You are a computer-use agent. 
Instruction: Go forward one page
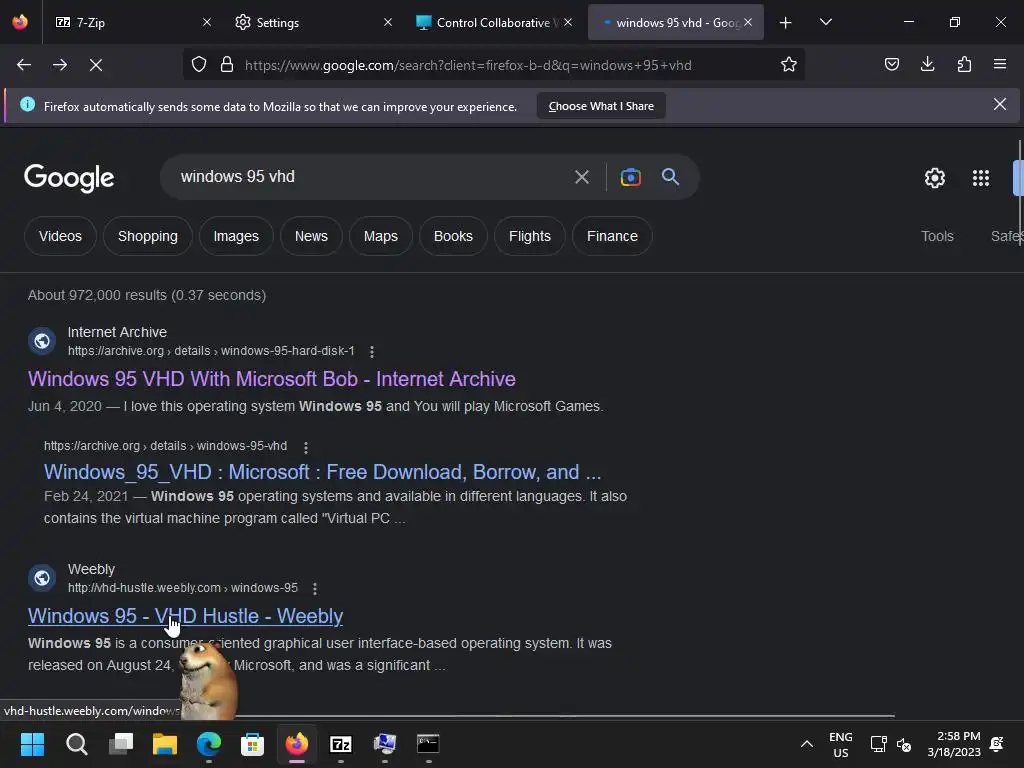pos(60,65)
